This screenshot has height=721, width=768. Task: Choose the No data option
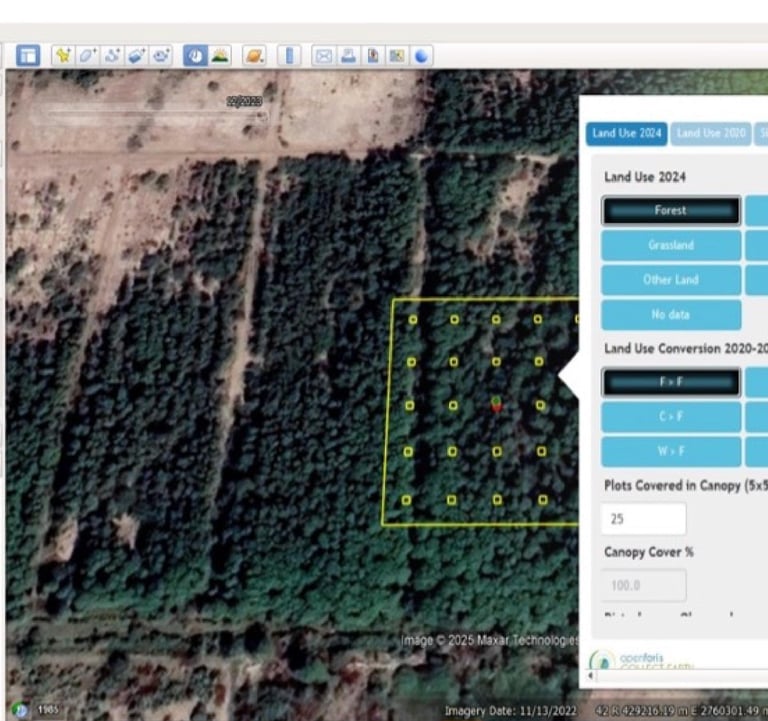click(671, 314)
